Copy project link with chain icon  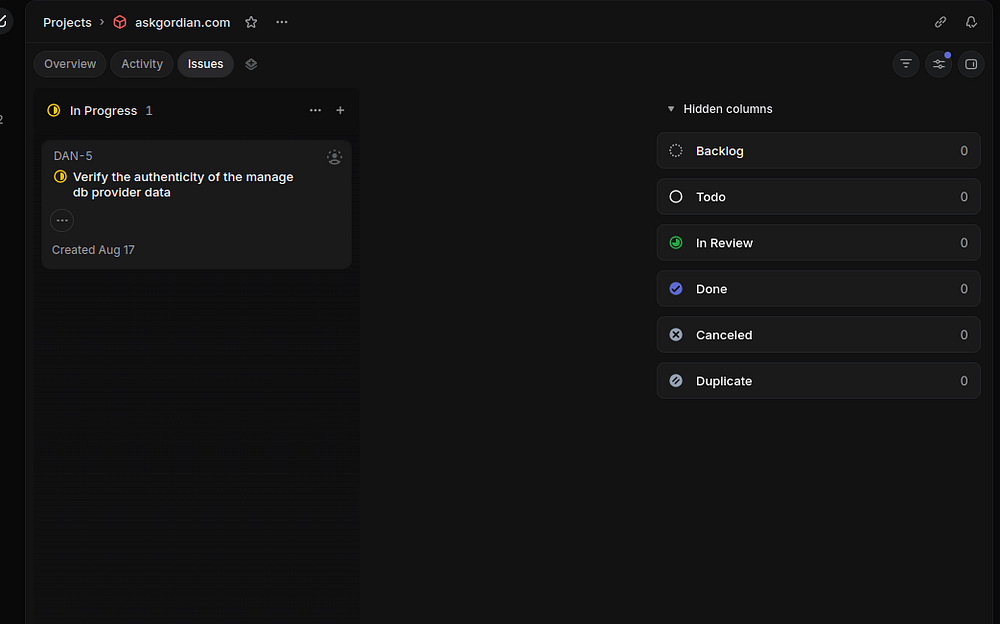940,22
